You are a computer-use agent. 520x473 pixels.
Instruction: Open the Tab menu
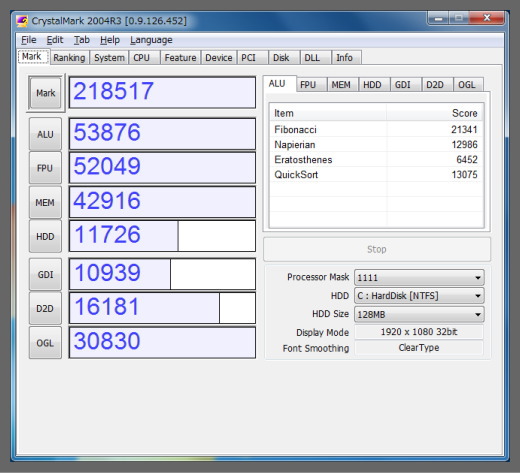pyautogui.click(x=82, y=40)
